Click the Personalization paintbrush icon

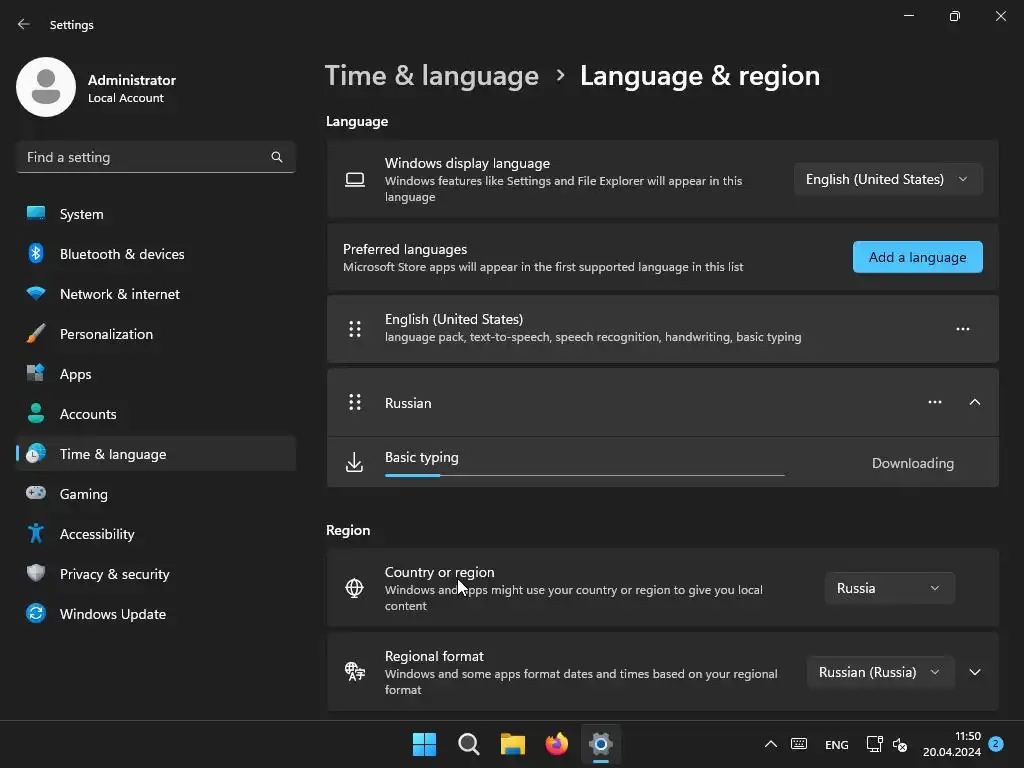[x=36, y=333]
